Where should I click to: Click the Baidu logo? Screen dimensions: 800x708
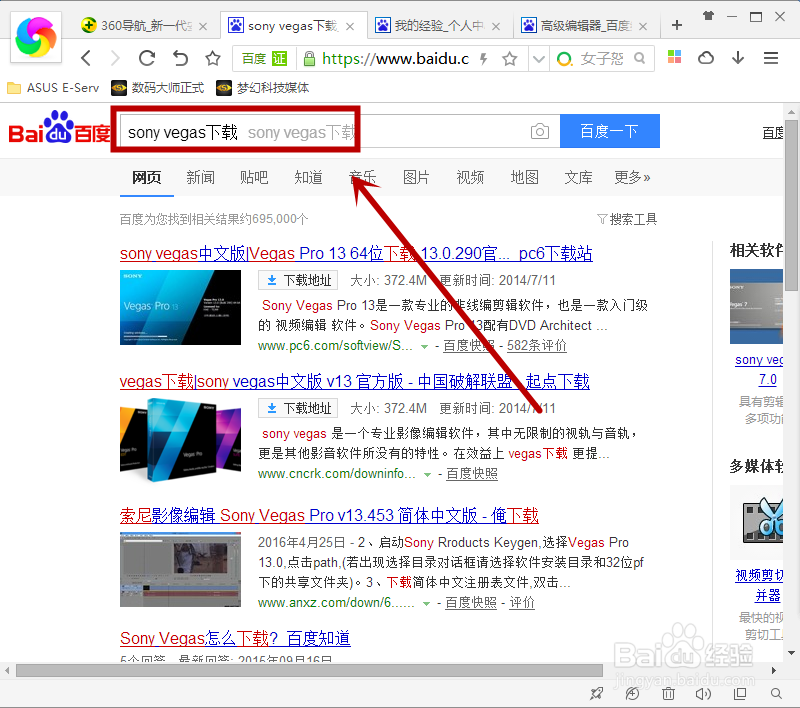click(60, 128)
